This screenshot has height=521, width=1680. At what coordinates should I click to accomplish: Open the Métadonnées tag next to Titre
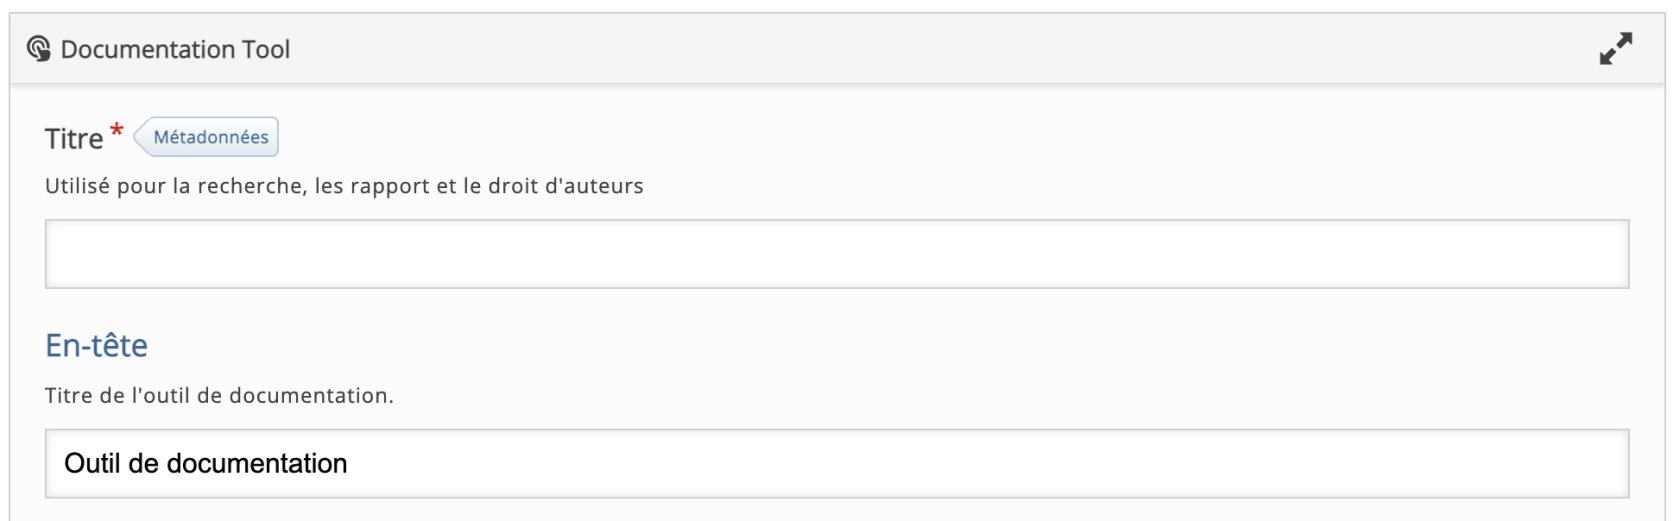pyautogui.click(x=211, y=137)
